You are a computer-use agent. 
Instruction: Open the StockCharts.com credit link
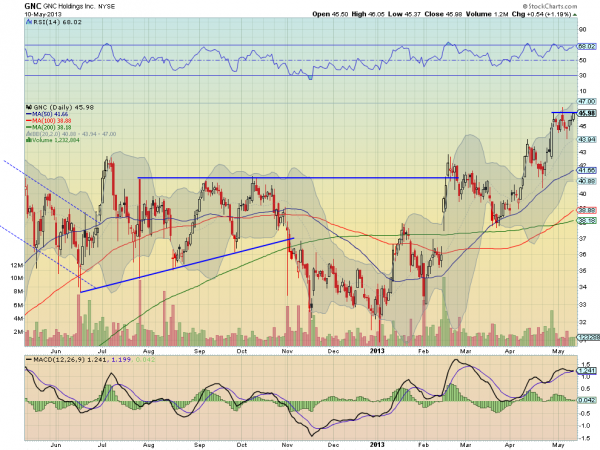click(549, 6)
